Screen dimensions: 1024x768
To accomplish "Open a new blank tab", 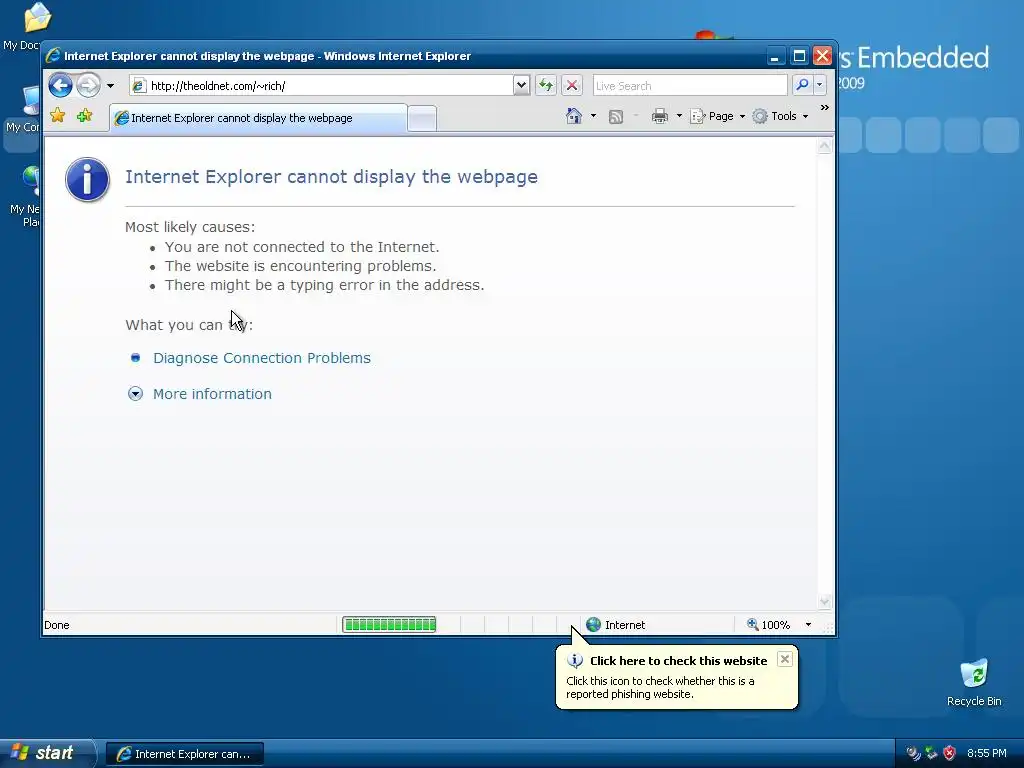I will point(423,119).
